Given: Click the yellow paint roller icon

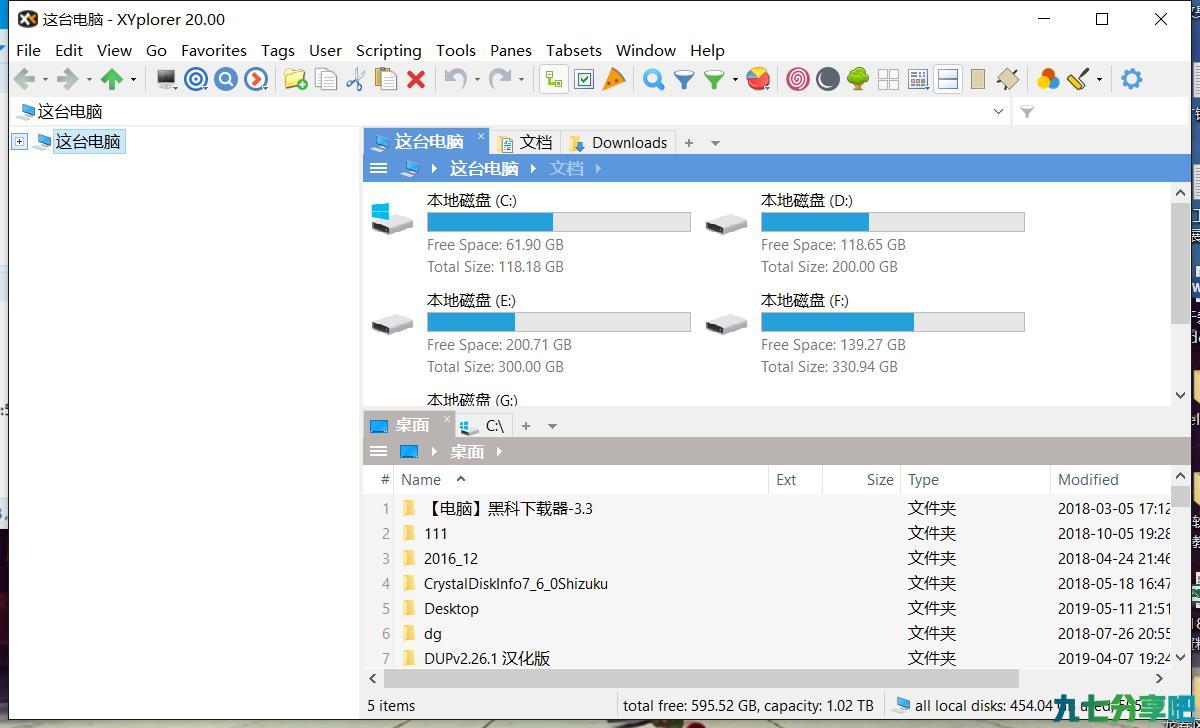Looking at the screenshot, I should [1078, 79].
